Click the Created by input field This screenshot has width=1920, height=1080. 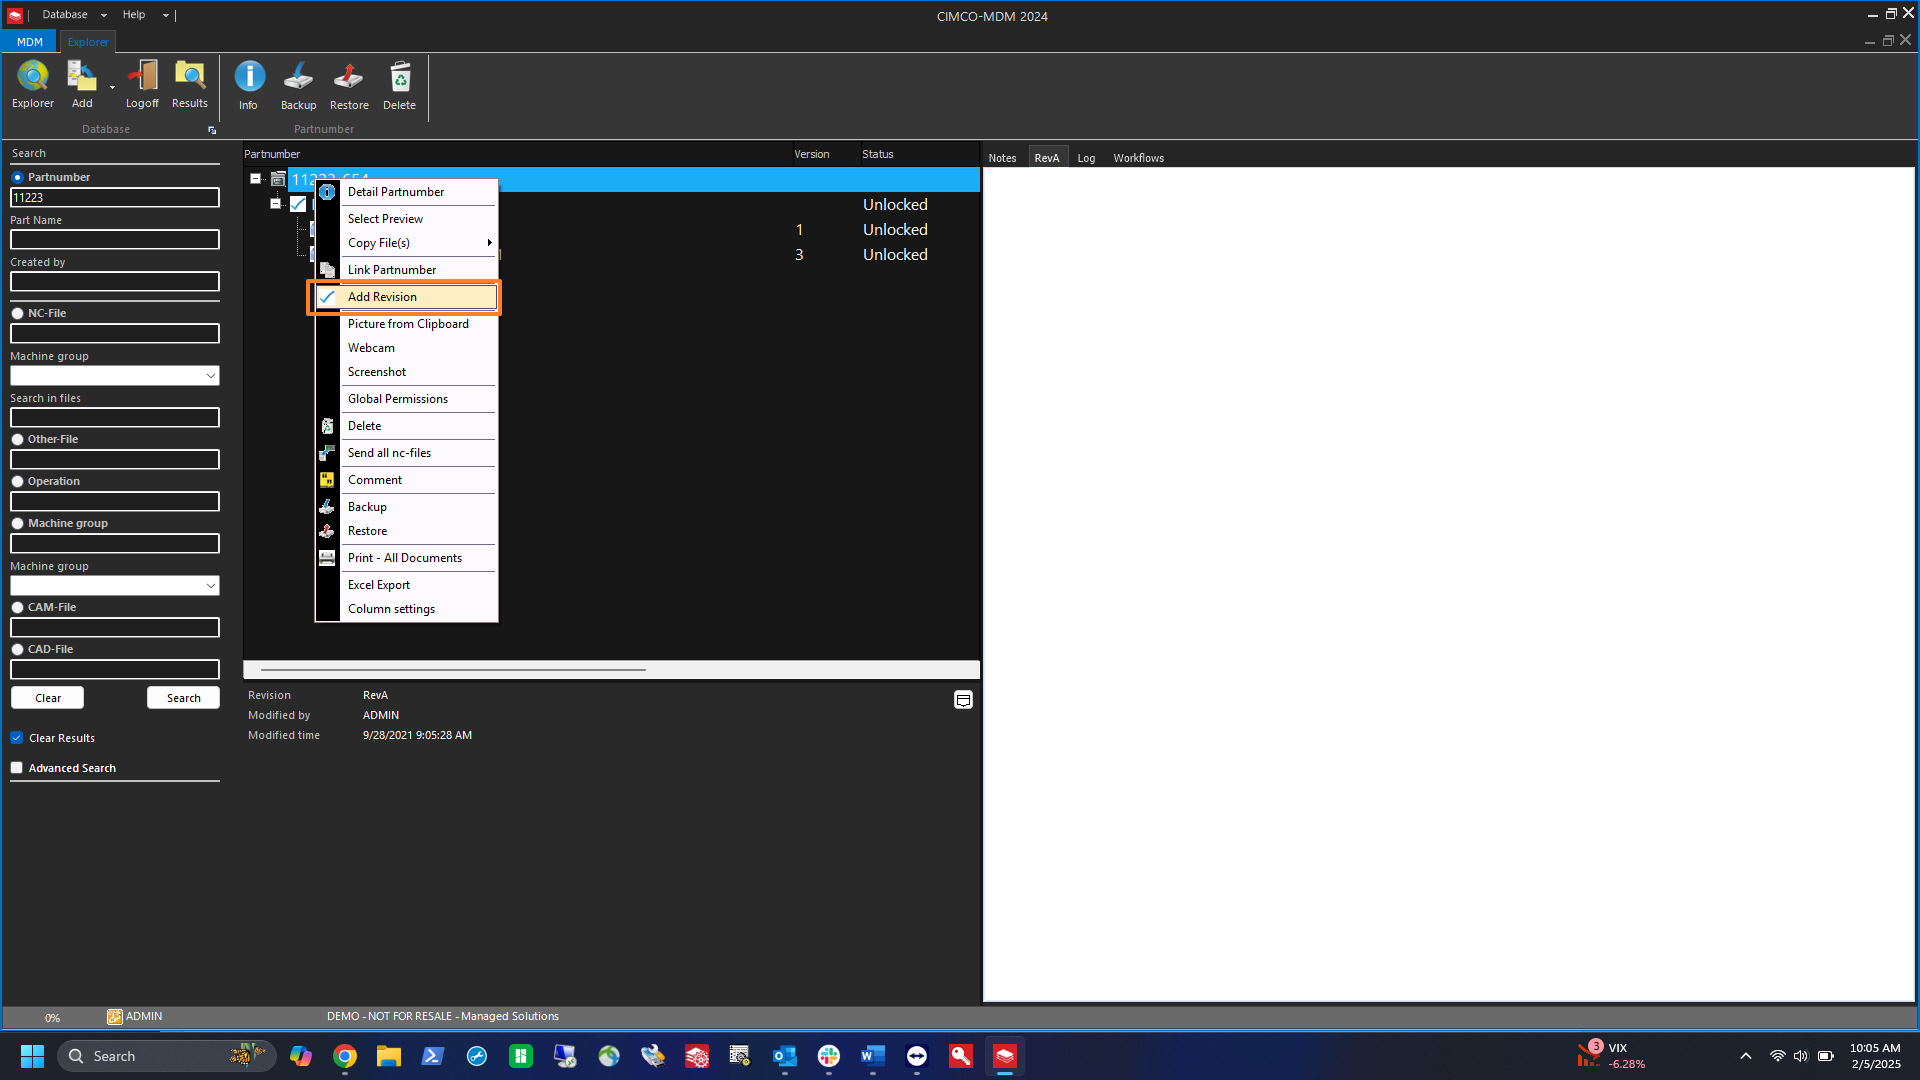coord(115,282)
